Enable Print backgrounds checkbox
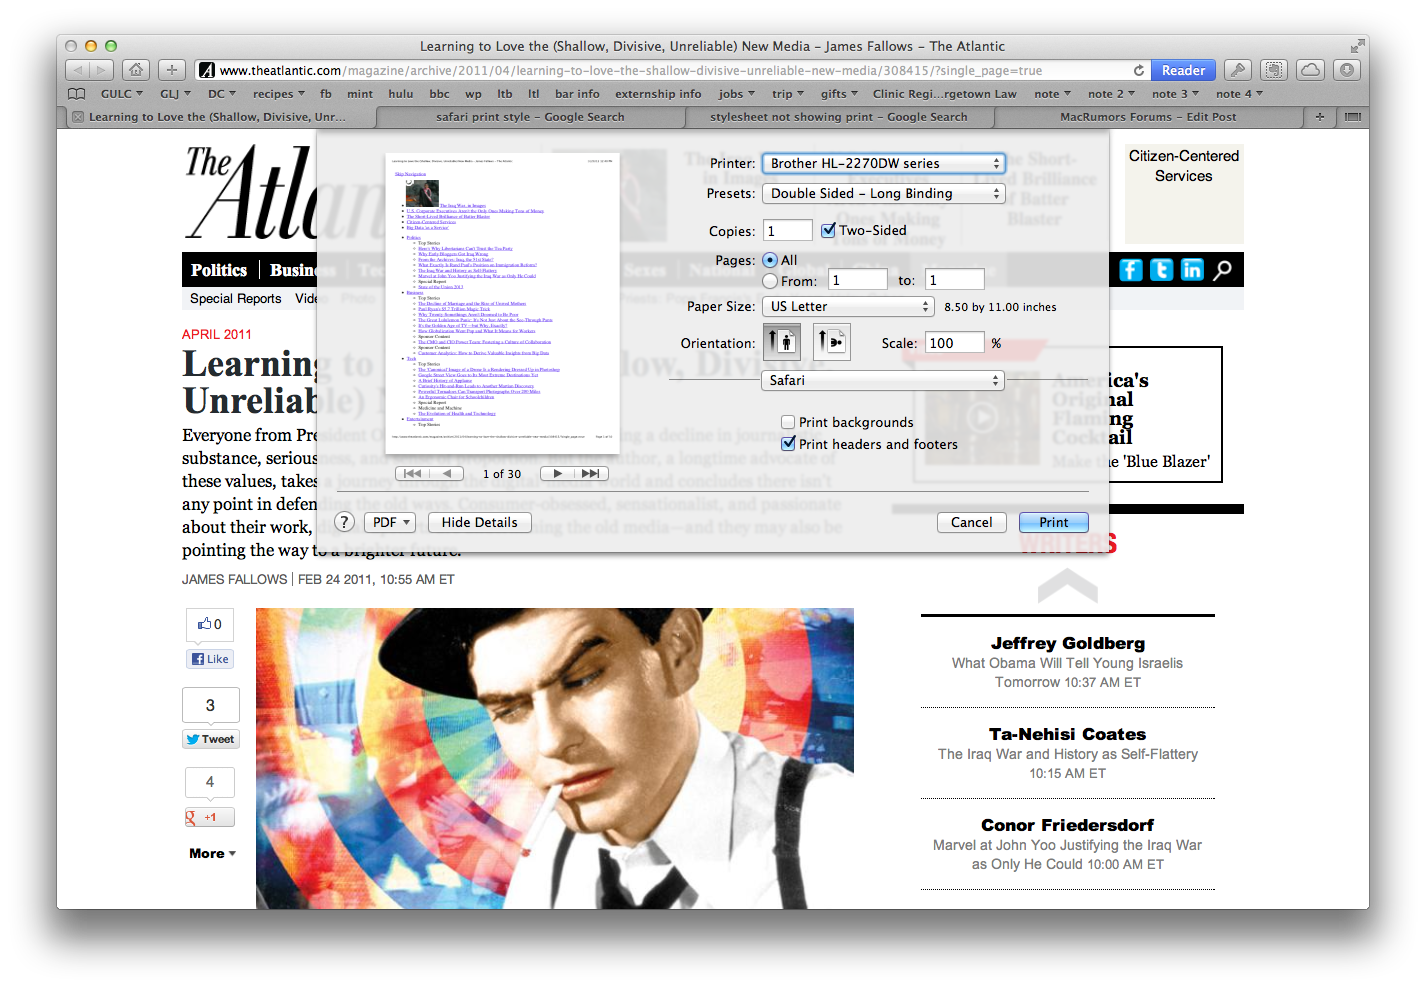This screenshot has width=1426, height=988. click(788, 422)
